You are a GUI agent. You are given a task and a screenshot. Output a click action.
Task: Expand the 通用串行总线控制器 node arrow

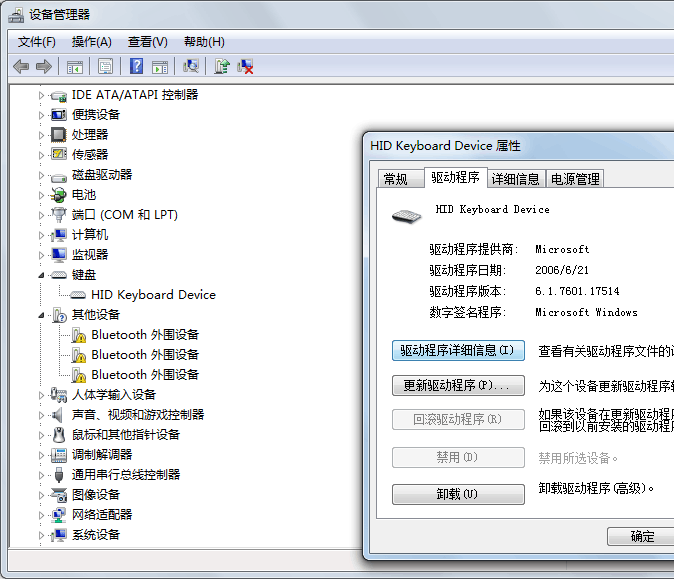[x=41, y=475]
